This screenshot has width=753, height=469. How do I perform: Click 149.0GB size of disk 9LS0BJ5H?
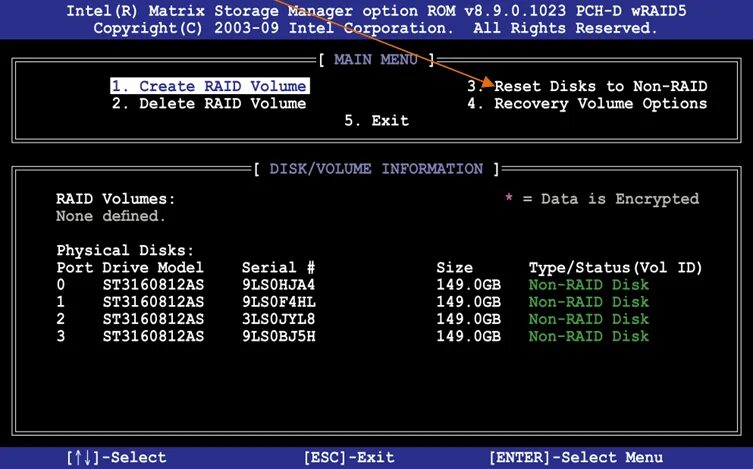(x=468, y=337)
